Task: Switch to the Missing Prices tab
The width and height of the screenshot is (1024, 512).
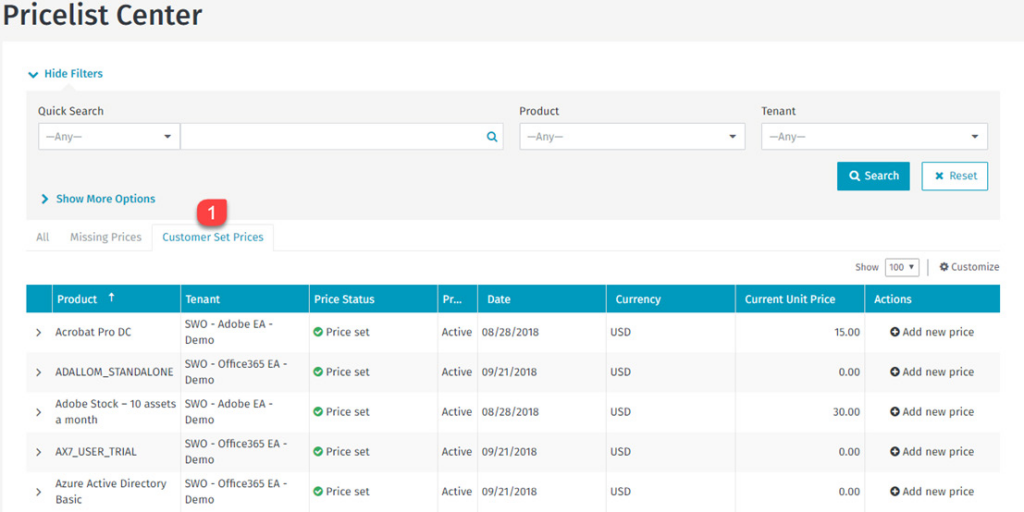Action: pos(105,238)
